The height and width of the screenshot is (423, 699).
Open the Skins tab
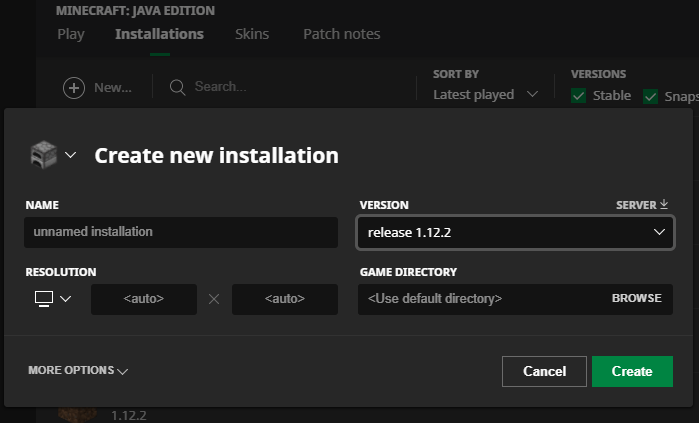252,34
